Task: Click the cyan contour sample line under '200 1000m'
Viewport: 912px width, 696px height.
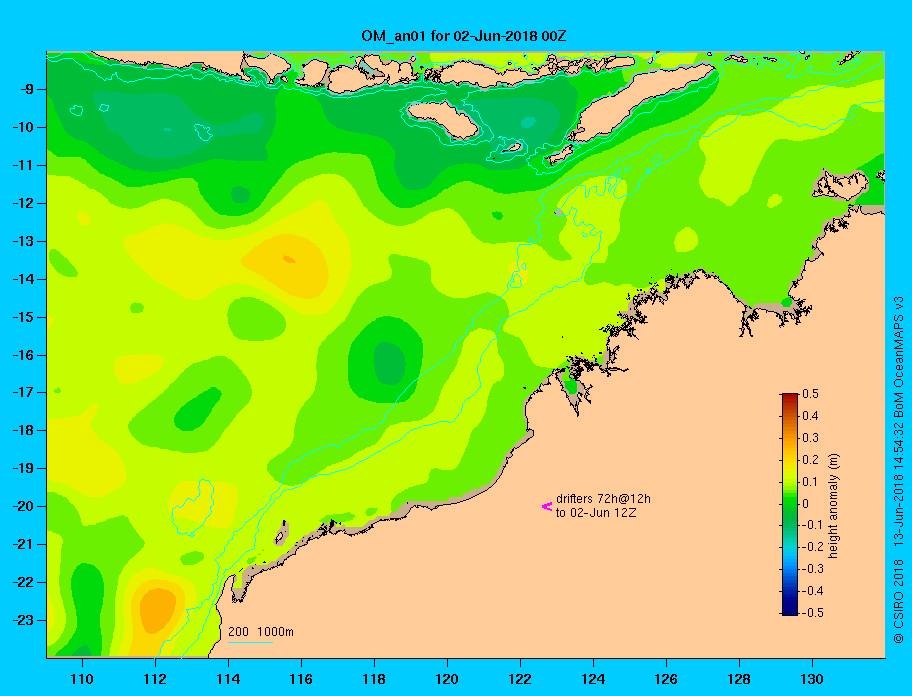Action: point(250,642)
